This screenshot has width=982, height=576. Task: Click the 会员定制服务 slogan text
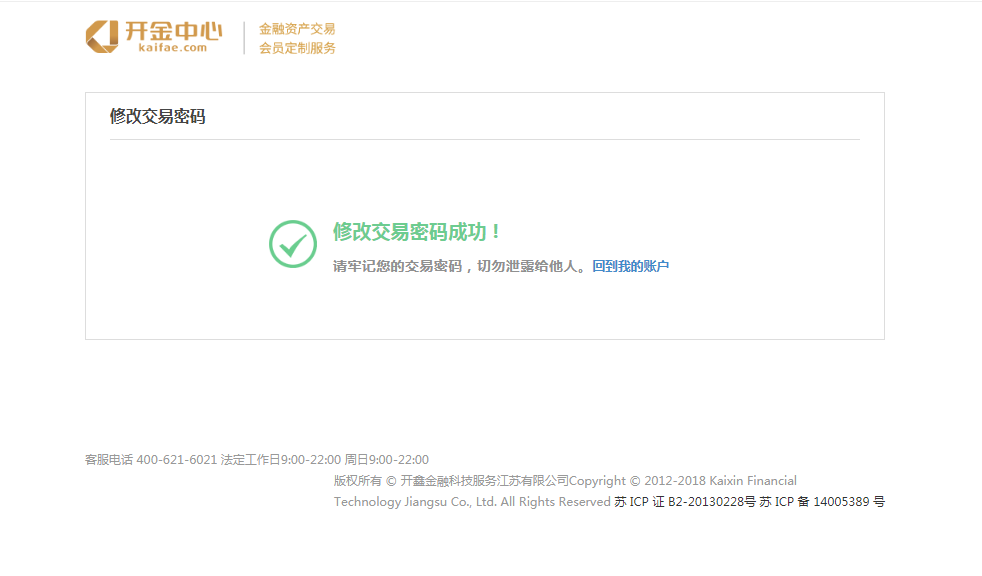(297, 48)
